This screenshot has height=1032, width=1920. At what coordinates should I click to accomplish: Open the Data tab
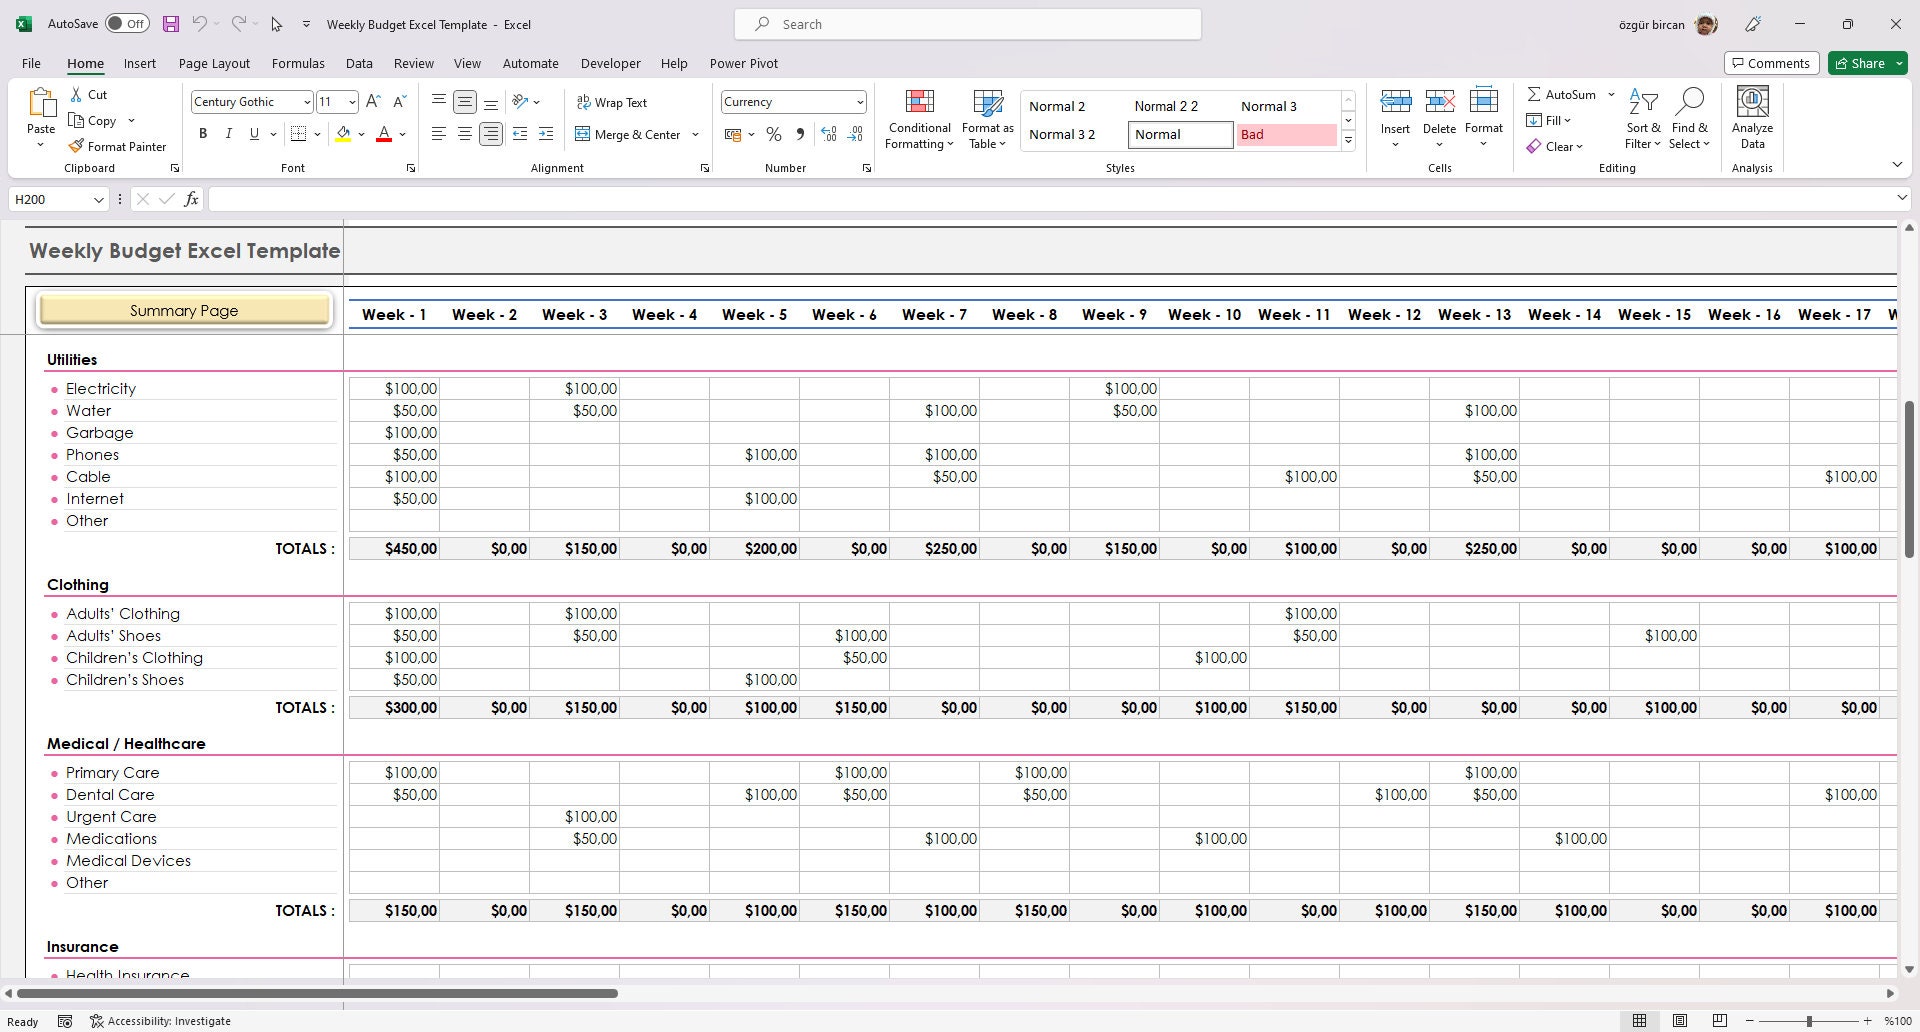click(359, 63)
